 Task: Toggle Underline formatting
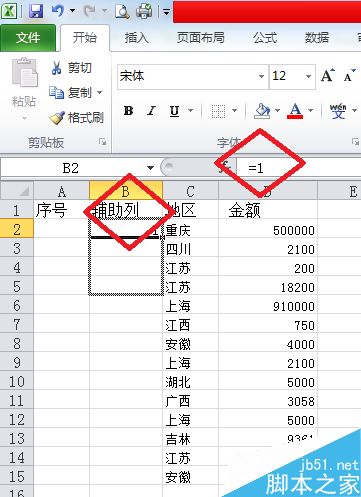click(x=174, y=110)
